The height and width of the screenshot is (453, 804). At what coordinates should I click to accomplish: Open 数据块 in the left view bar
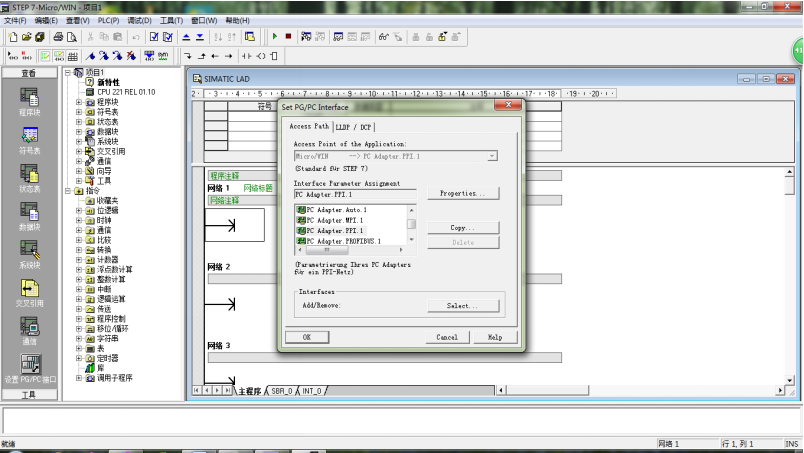click(29, 216)
